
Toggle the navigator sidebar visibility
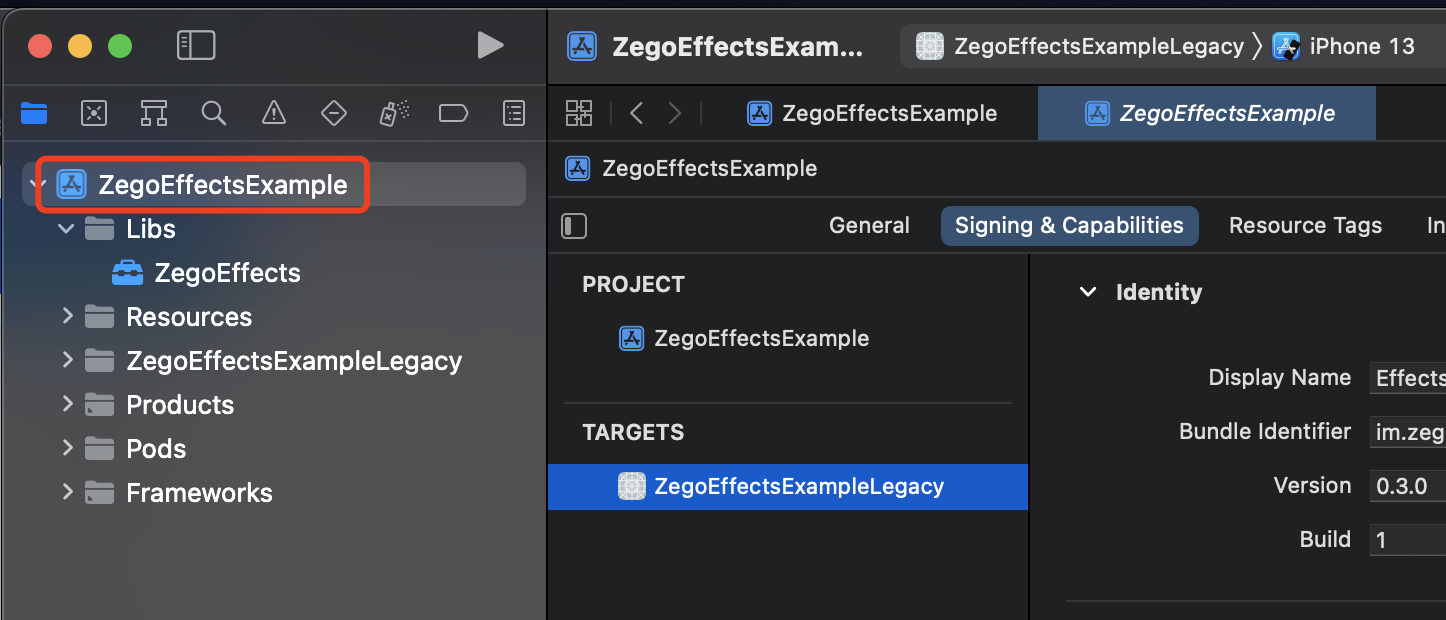click(x=196, y=45)
